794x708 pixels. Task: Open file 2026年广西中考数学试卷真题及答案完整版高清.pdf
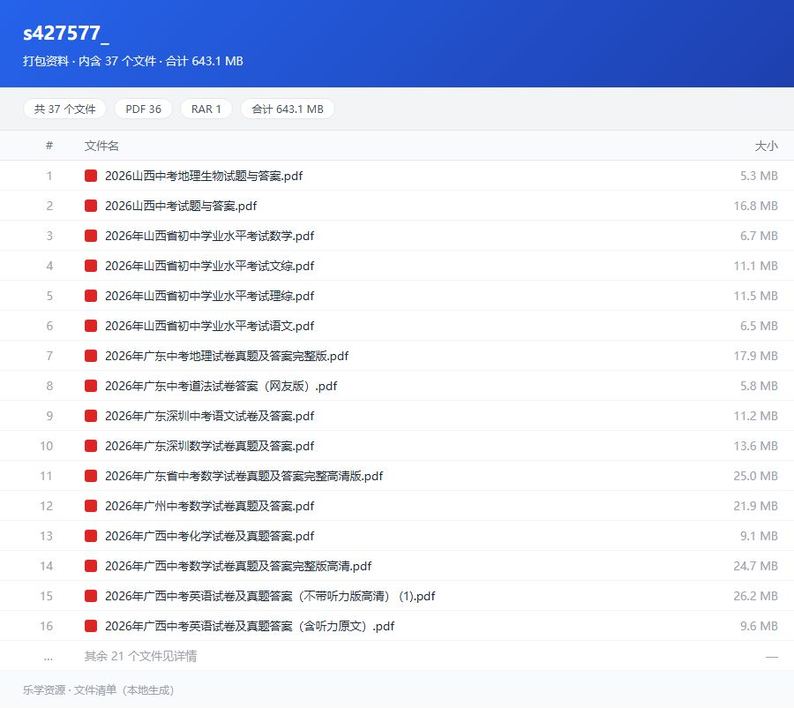238,566
